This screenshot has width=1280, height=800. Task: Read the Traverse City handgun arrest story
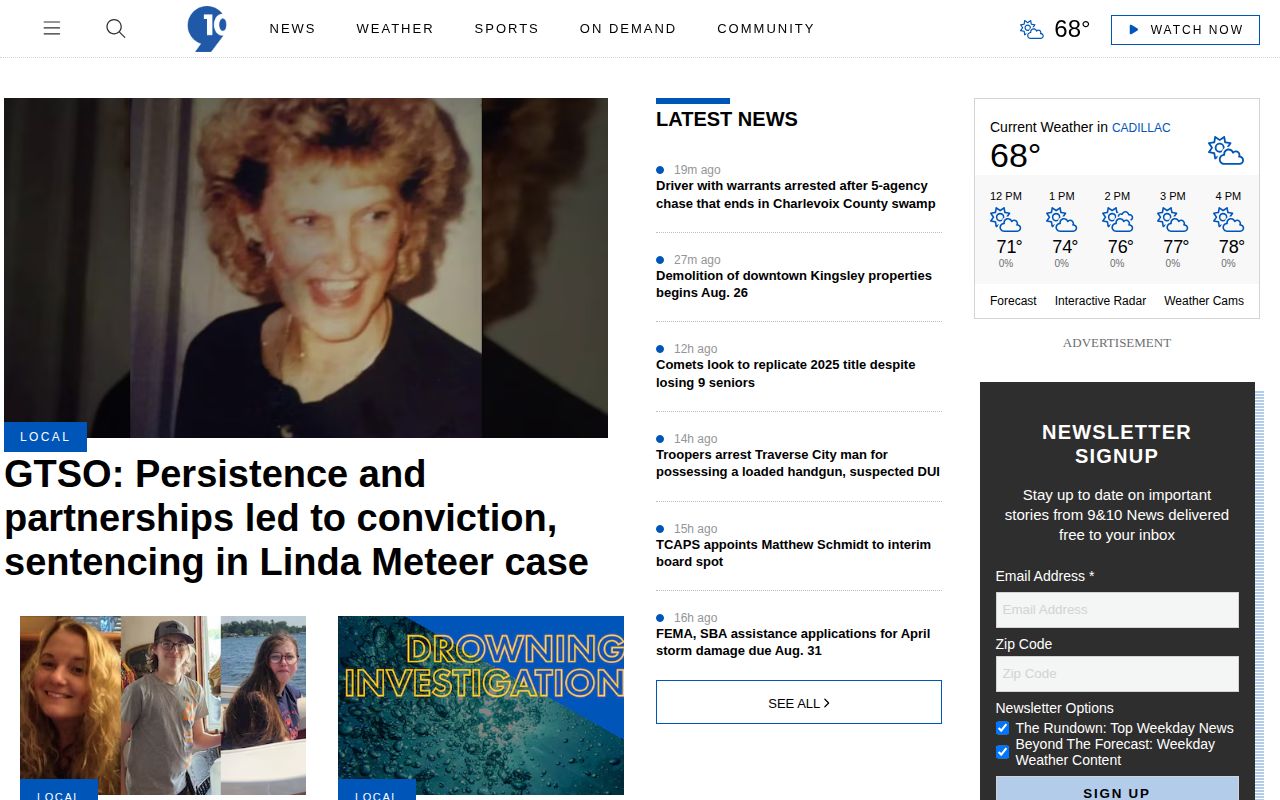click(798, 463)
